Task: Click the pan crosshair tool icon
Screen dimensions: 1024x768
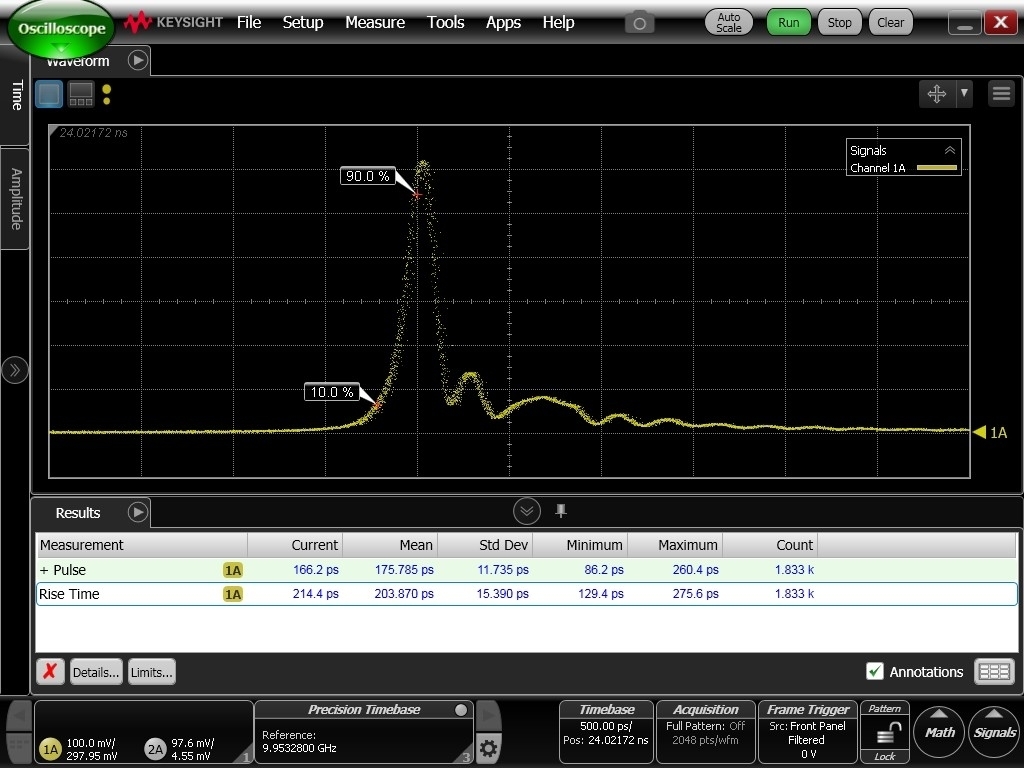Action: click(x=937, y=94)
